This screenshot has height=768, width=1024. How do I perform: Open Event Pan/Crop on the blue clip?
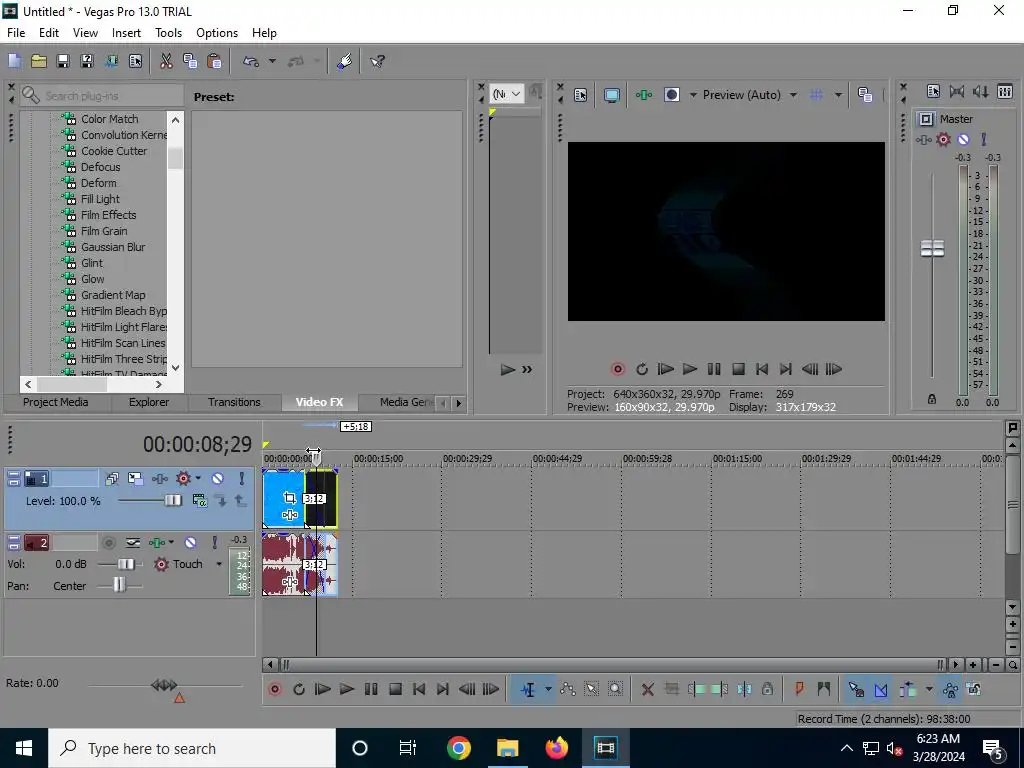290,498
